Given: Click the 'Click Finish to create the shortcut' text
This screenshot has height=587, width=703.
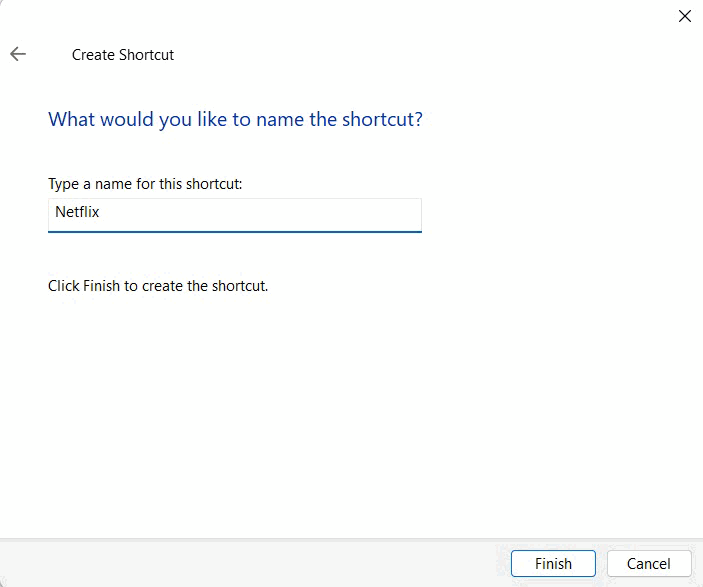Looking at the screenshot, I should coord(158,286).
